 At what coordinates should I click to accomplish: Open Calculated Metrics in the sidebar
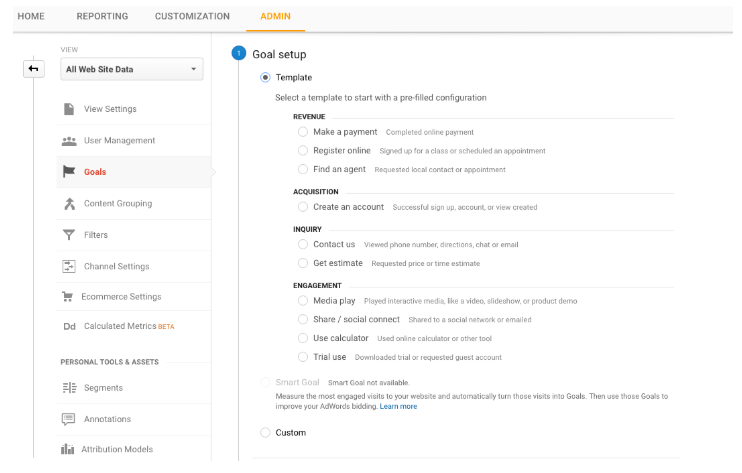(x=120, y=326)
